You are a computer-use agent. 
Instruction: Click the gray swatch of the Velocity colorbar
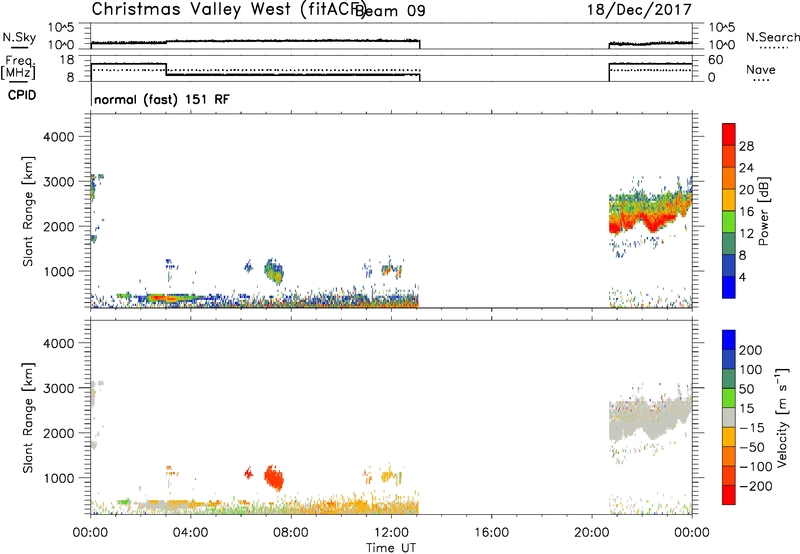click(729, 417)
